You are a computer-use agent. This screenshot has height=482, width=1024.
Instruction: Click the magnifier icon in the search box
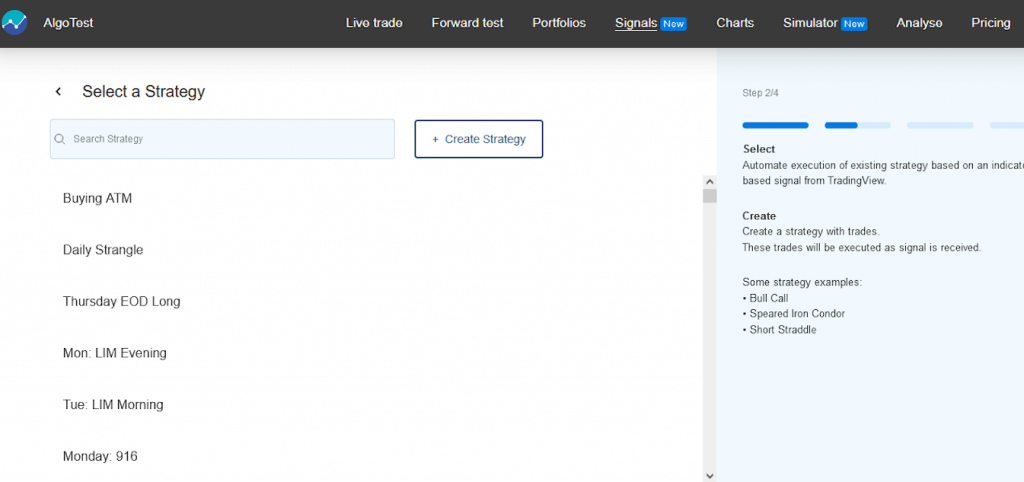click(x=61, y=139)
